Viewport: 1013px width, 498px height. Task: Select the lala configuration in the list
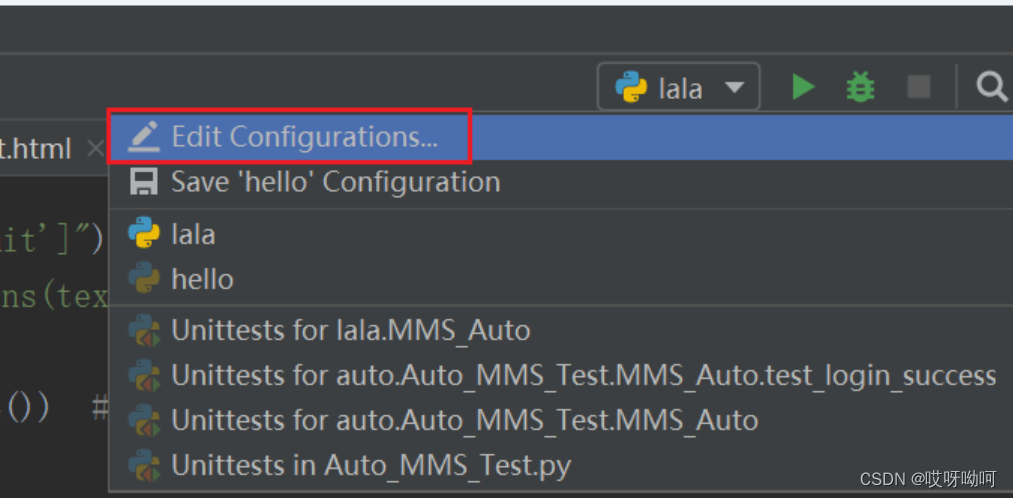click(193, 234)
